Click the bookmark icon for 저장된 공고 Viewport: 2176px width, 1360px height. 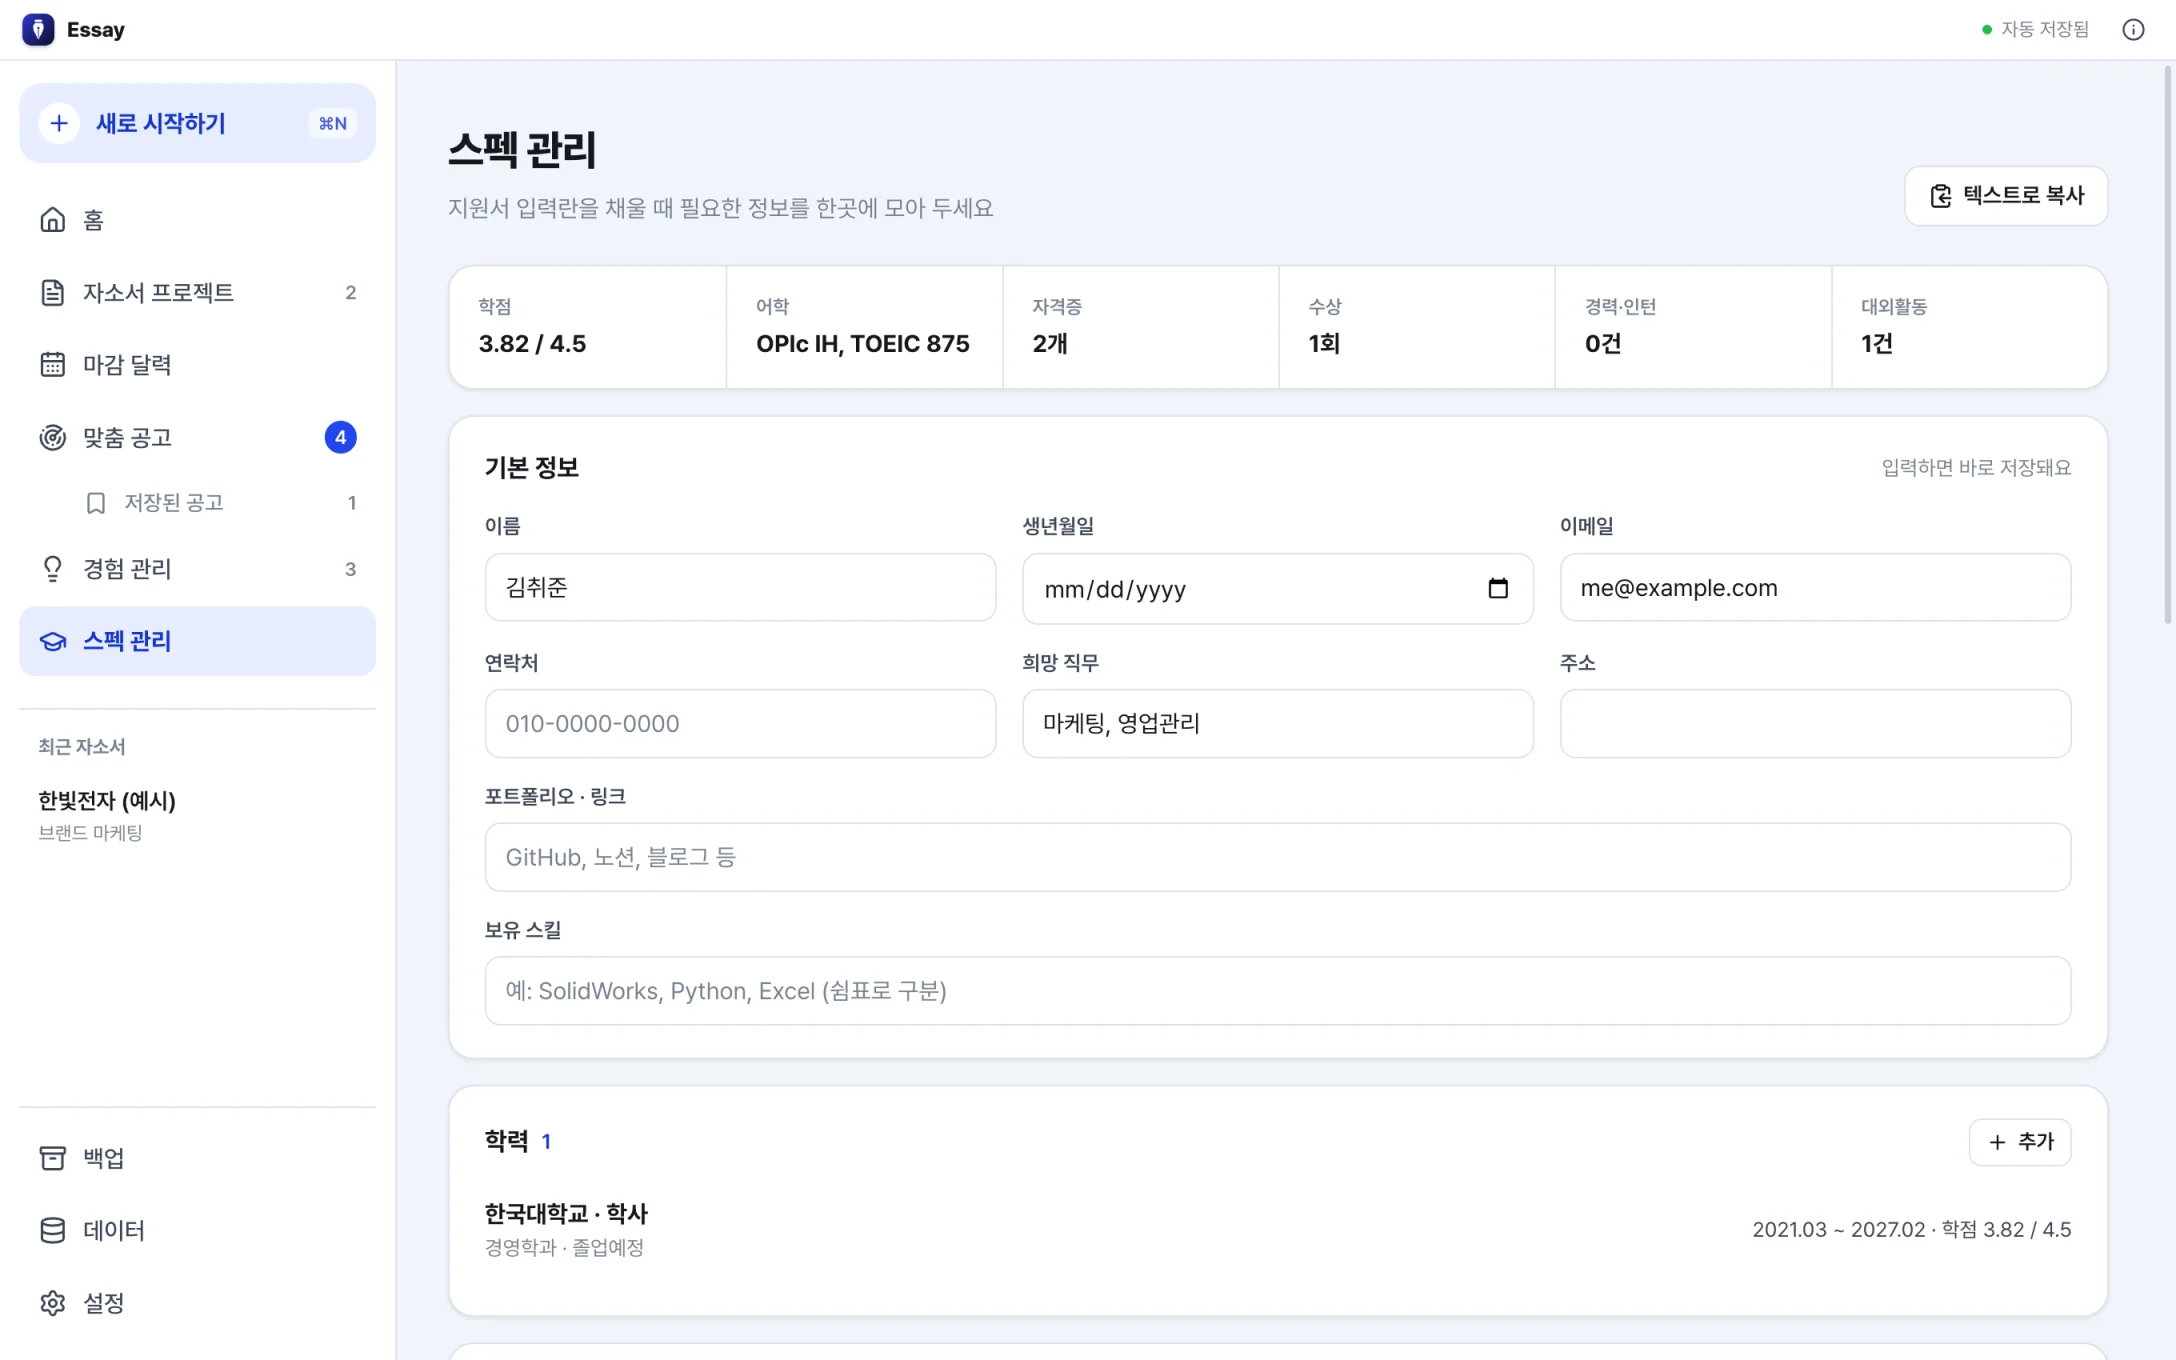pyautogui.click(x=96, y=502)
